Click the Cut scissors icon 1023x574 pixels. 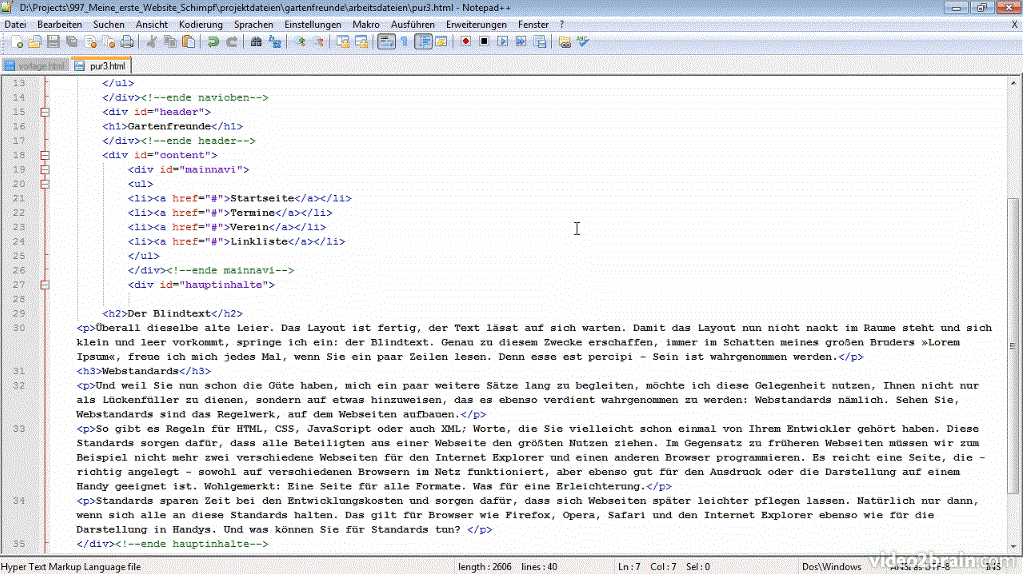coord(151,42)
